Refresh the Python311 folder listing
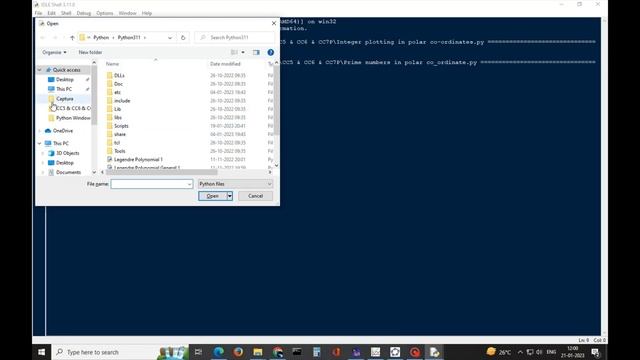Viewport: 640px width, 360px height. pyautogui.click(x=183, y=38)
